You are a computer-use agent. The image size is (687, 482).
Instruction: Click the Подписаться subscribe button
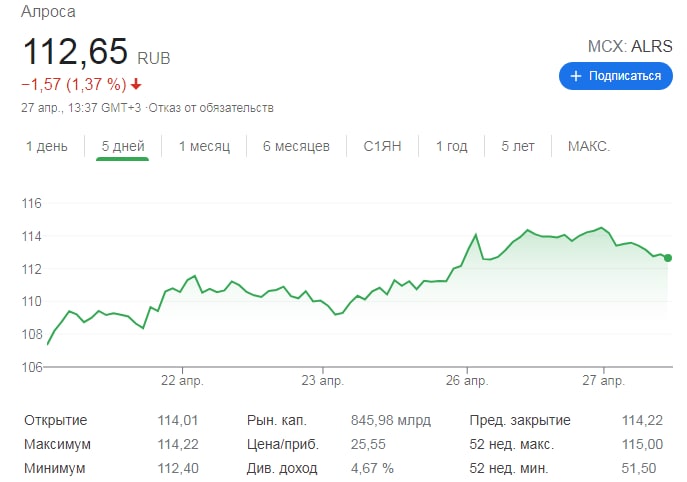pos(616,76)
